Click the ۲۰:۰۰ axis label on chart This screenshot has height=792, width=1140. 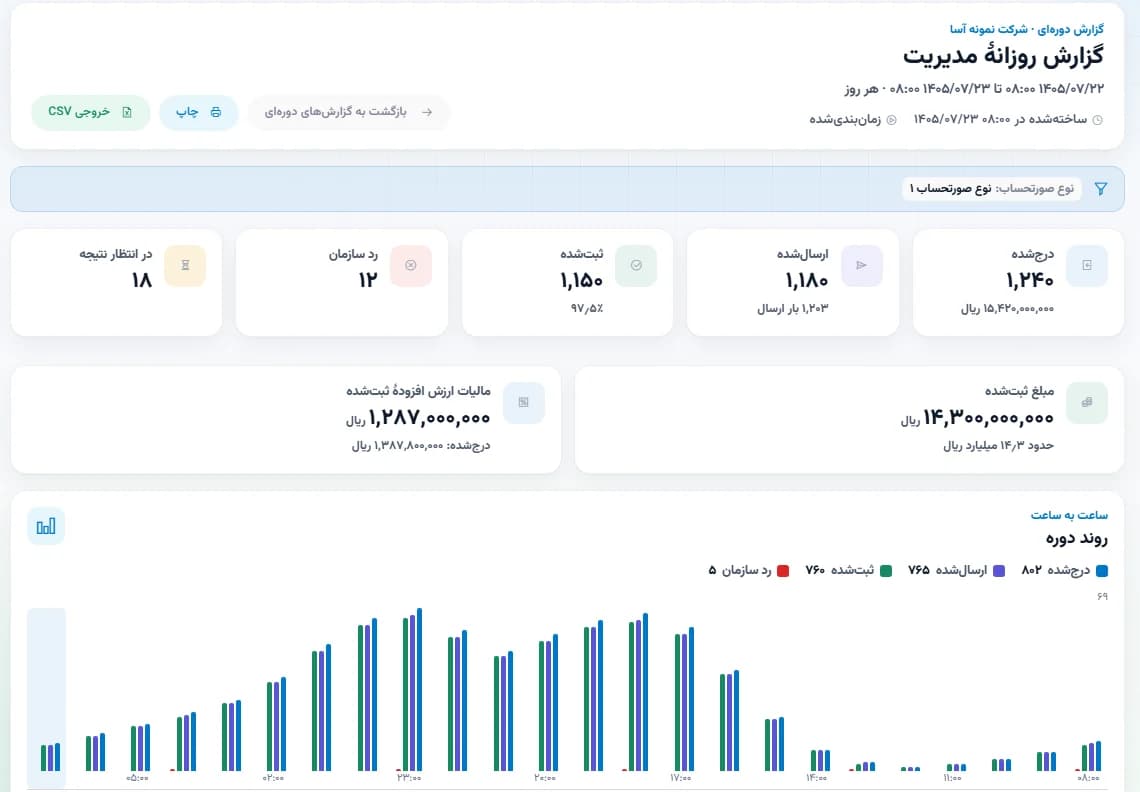[x=545, y=778]
